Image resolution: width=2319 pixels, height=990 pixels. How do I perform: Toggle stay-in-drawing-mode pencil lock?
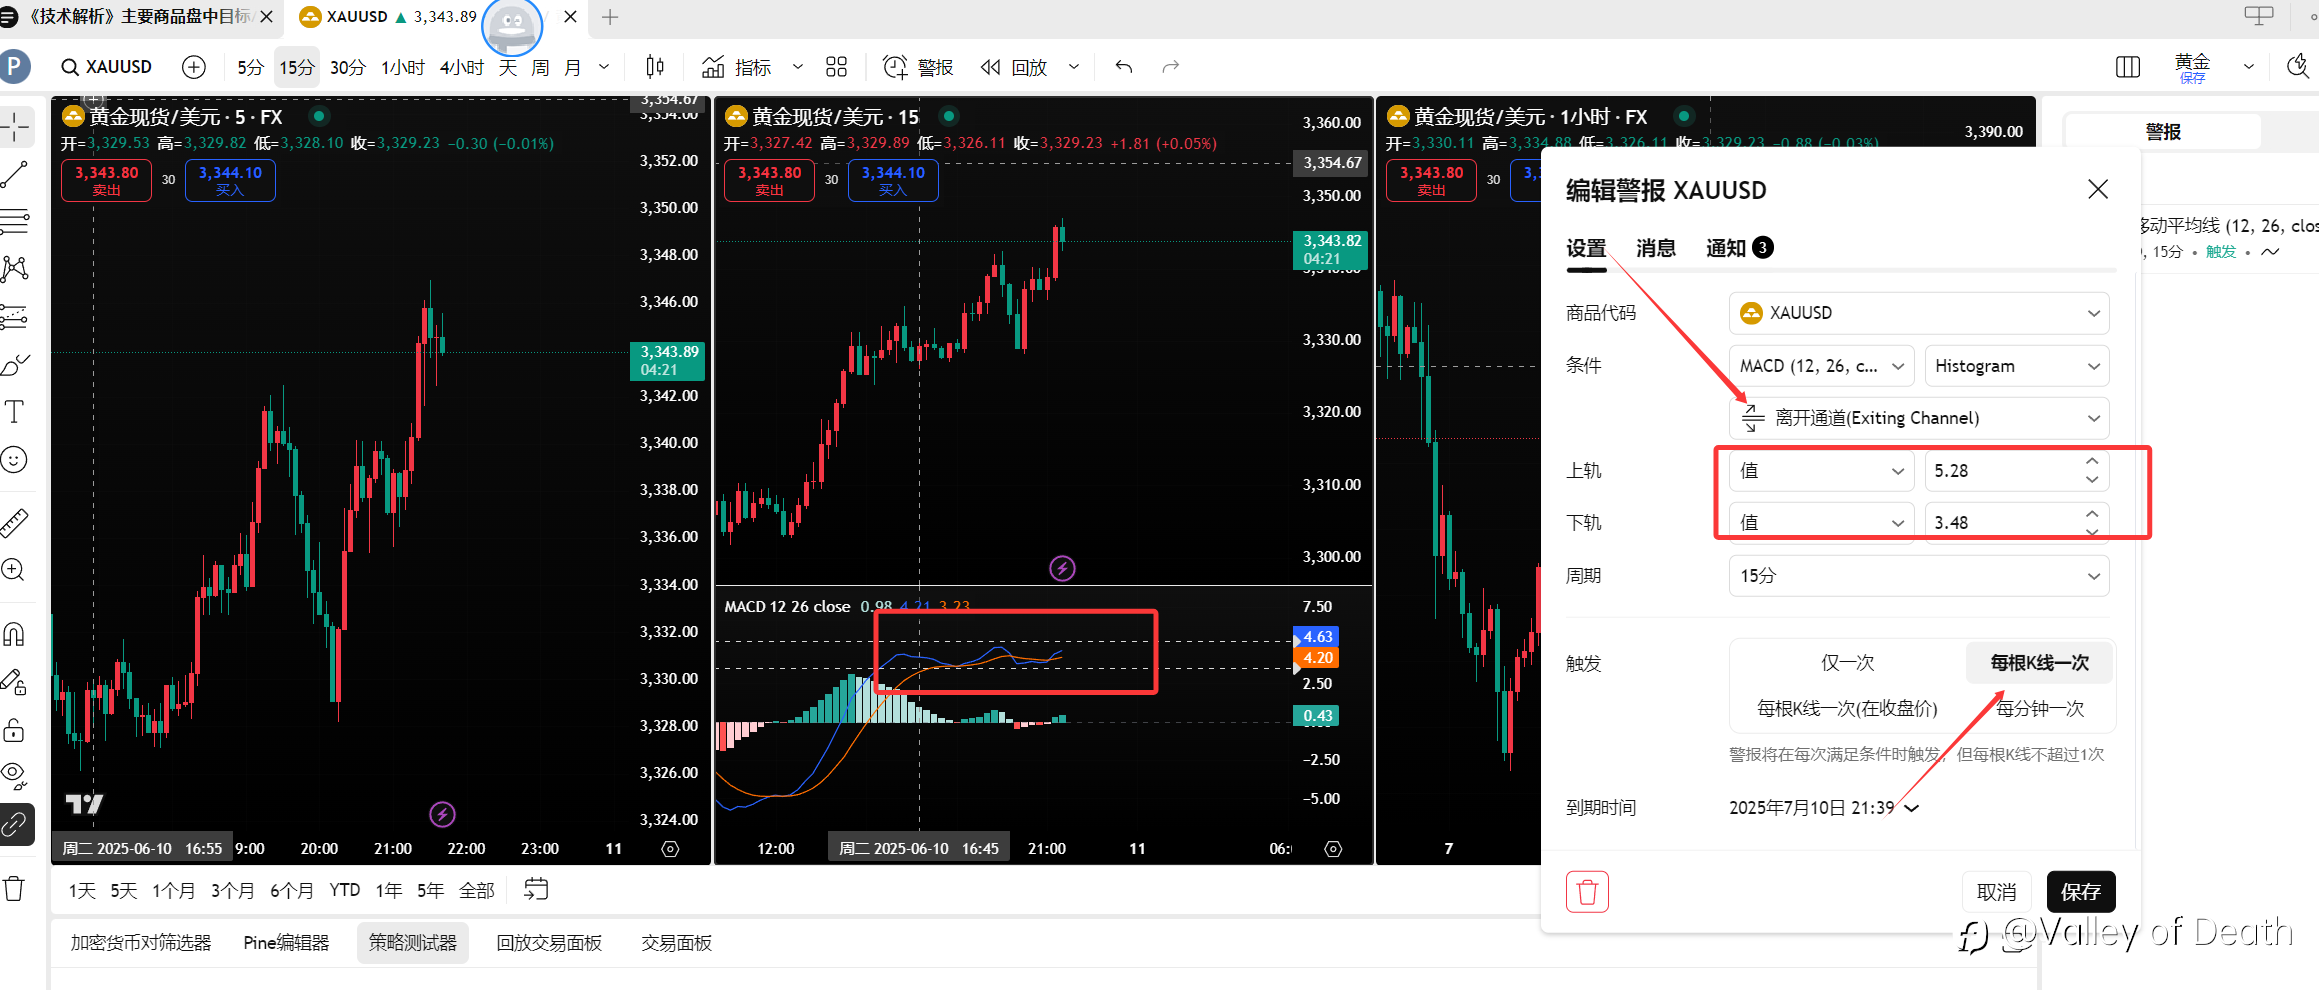point(15,682)
